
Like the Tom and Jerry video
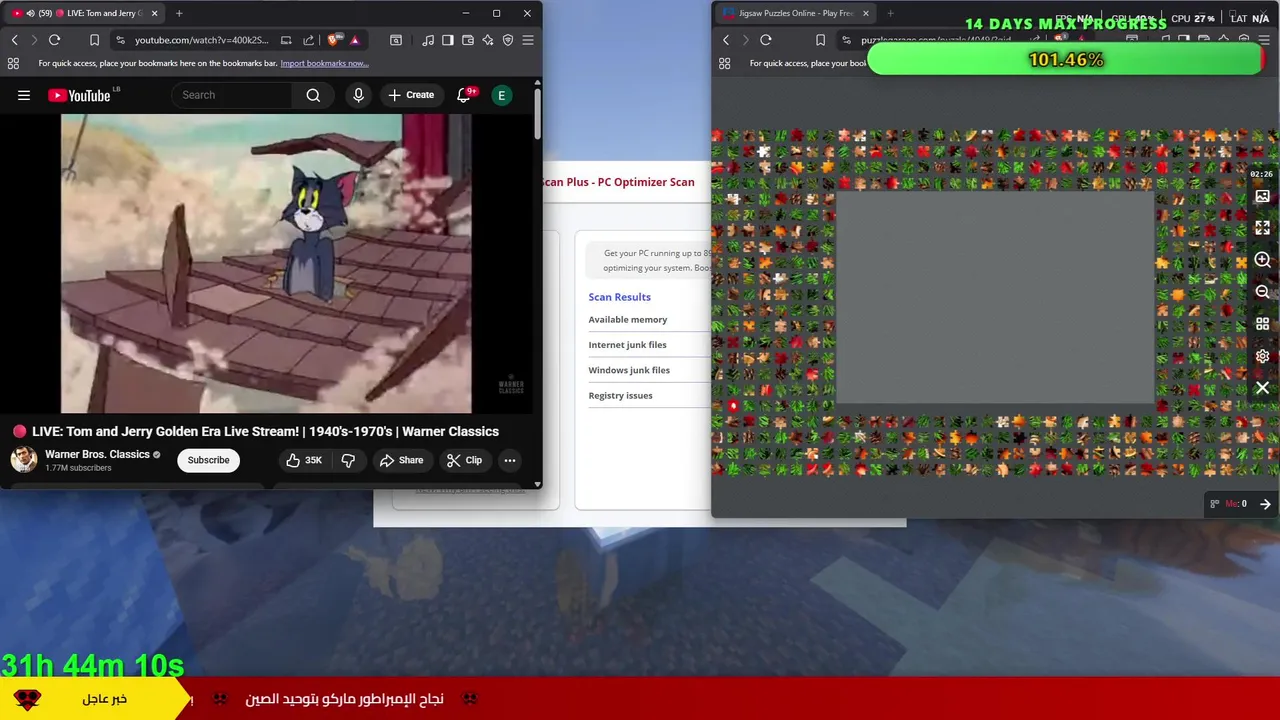[x=303, y=460]
